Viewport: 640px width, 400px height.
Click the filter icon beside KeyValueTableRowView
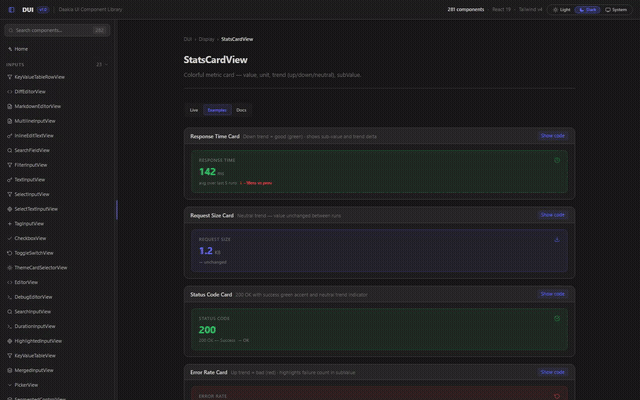[x=9, y=77]
